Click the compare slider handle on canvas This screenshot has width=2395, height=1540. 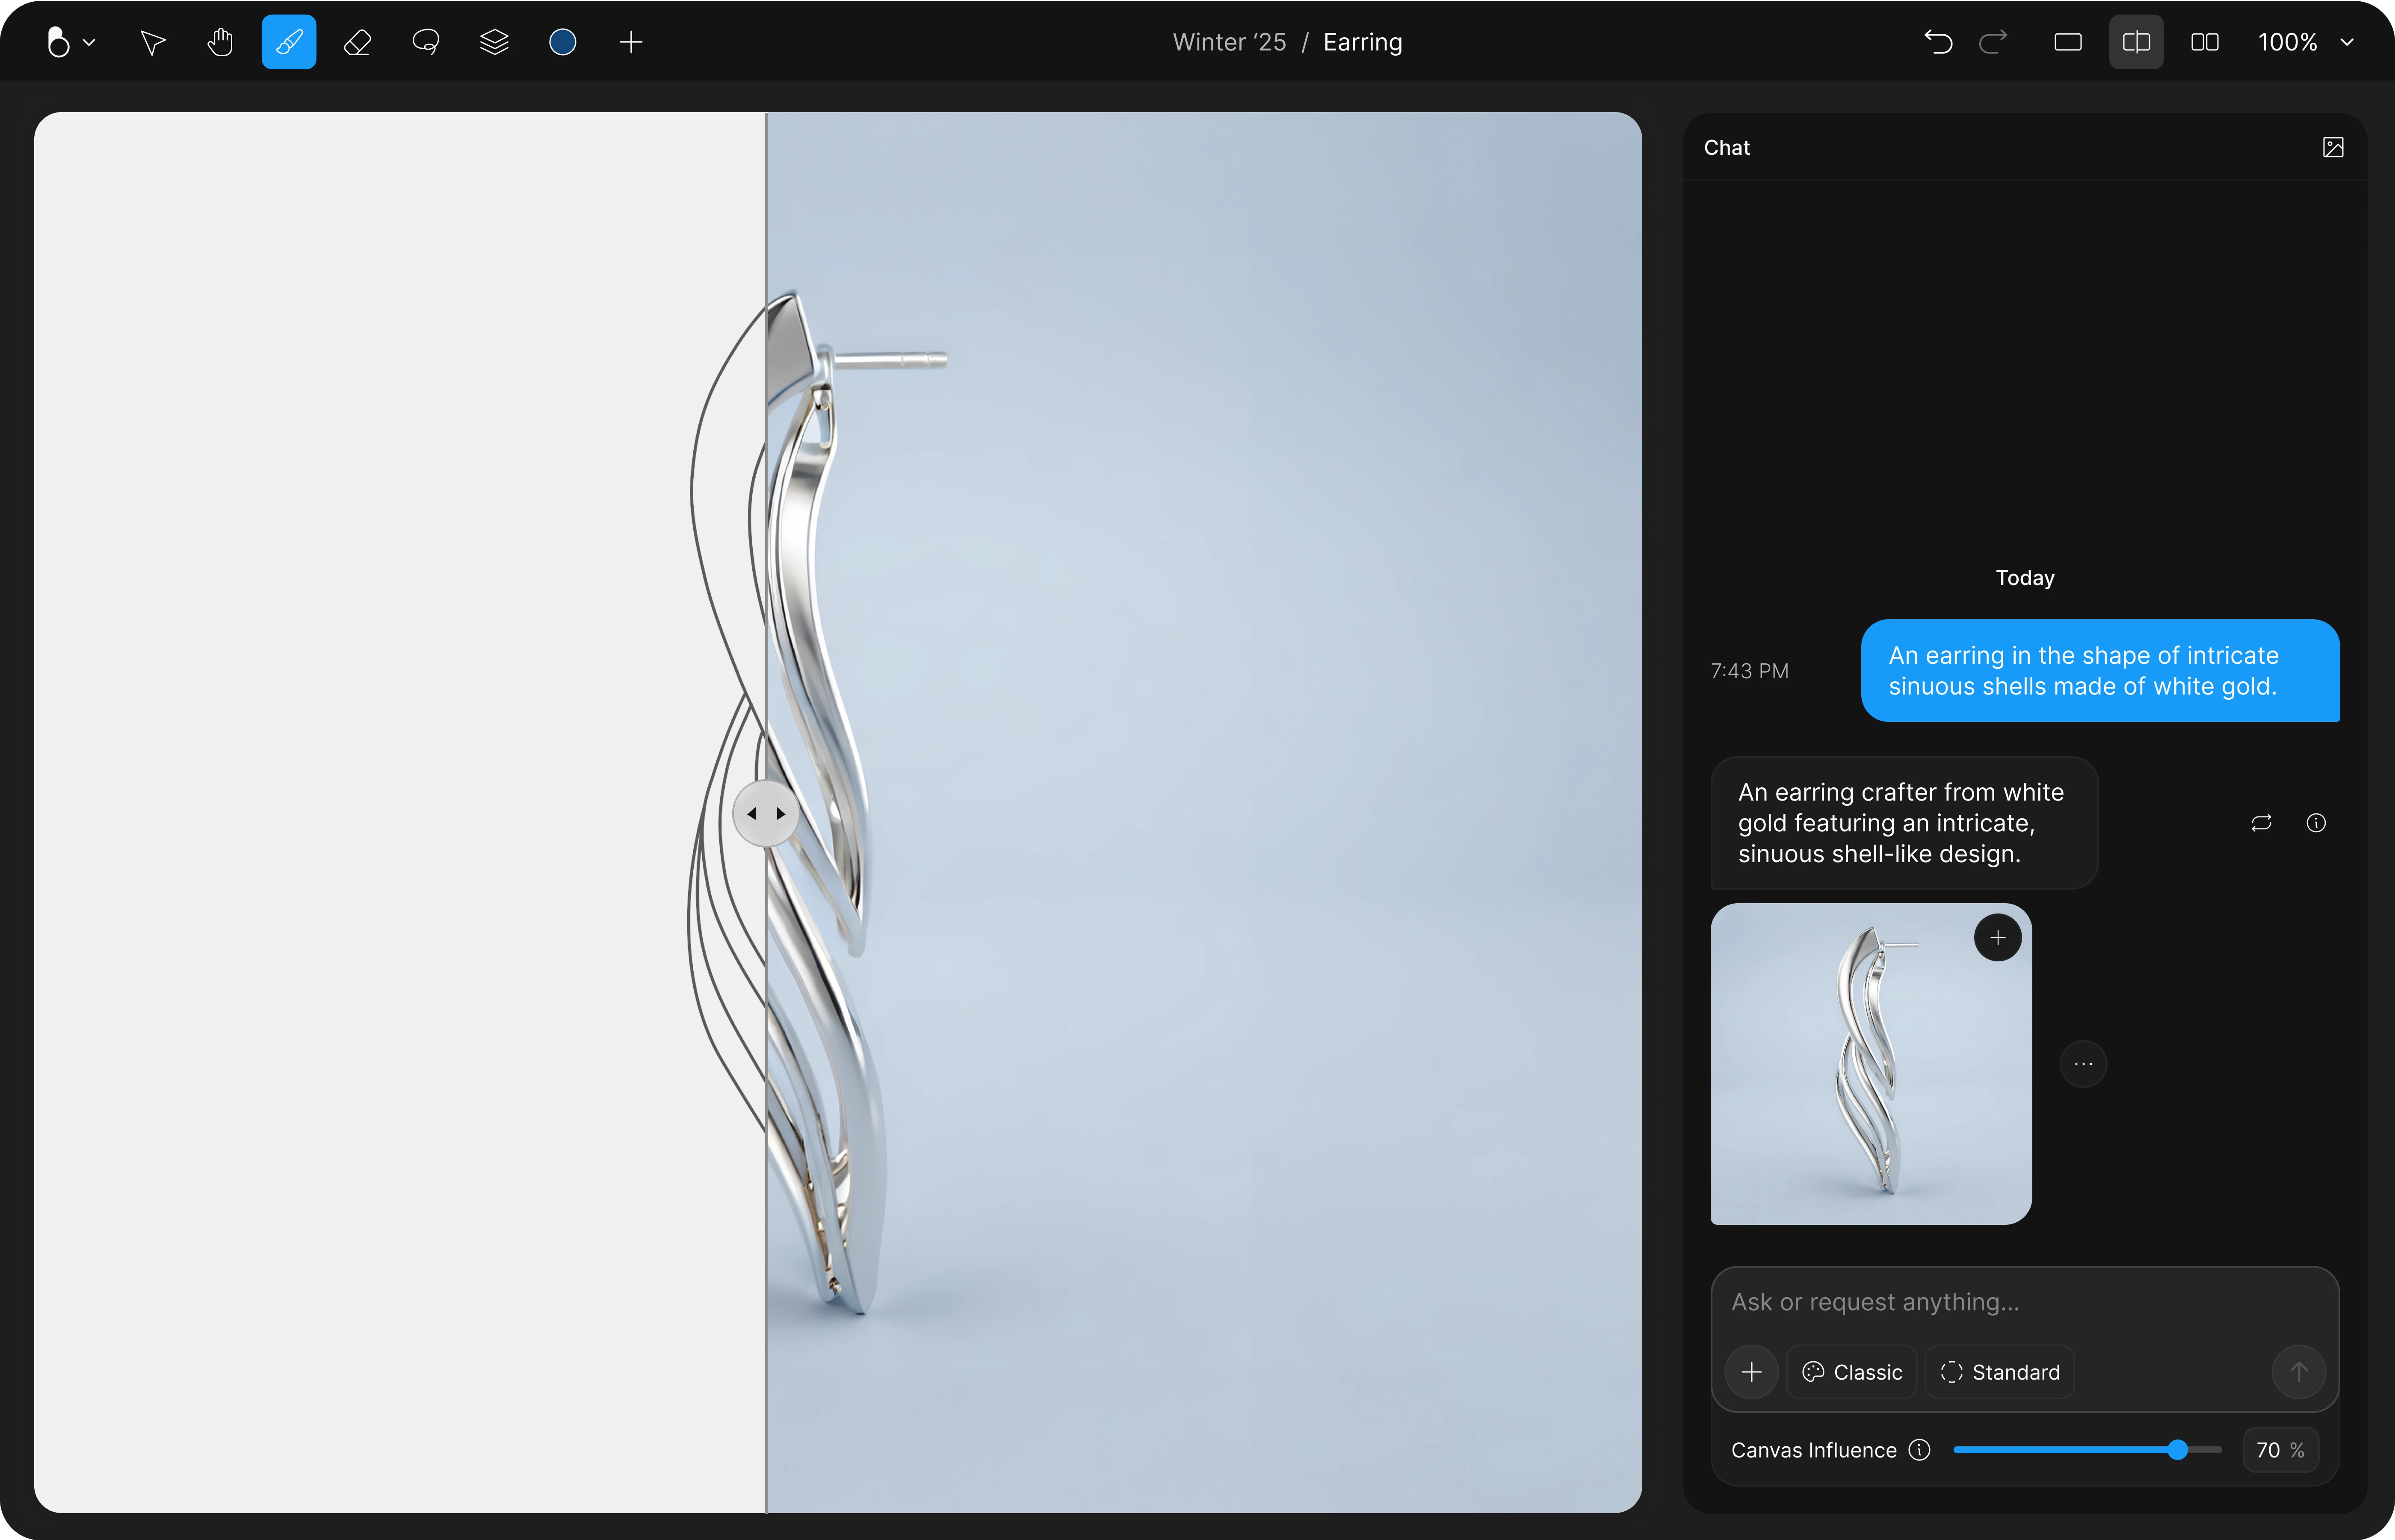[x=766, y=813]
